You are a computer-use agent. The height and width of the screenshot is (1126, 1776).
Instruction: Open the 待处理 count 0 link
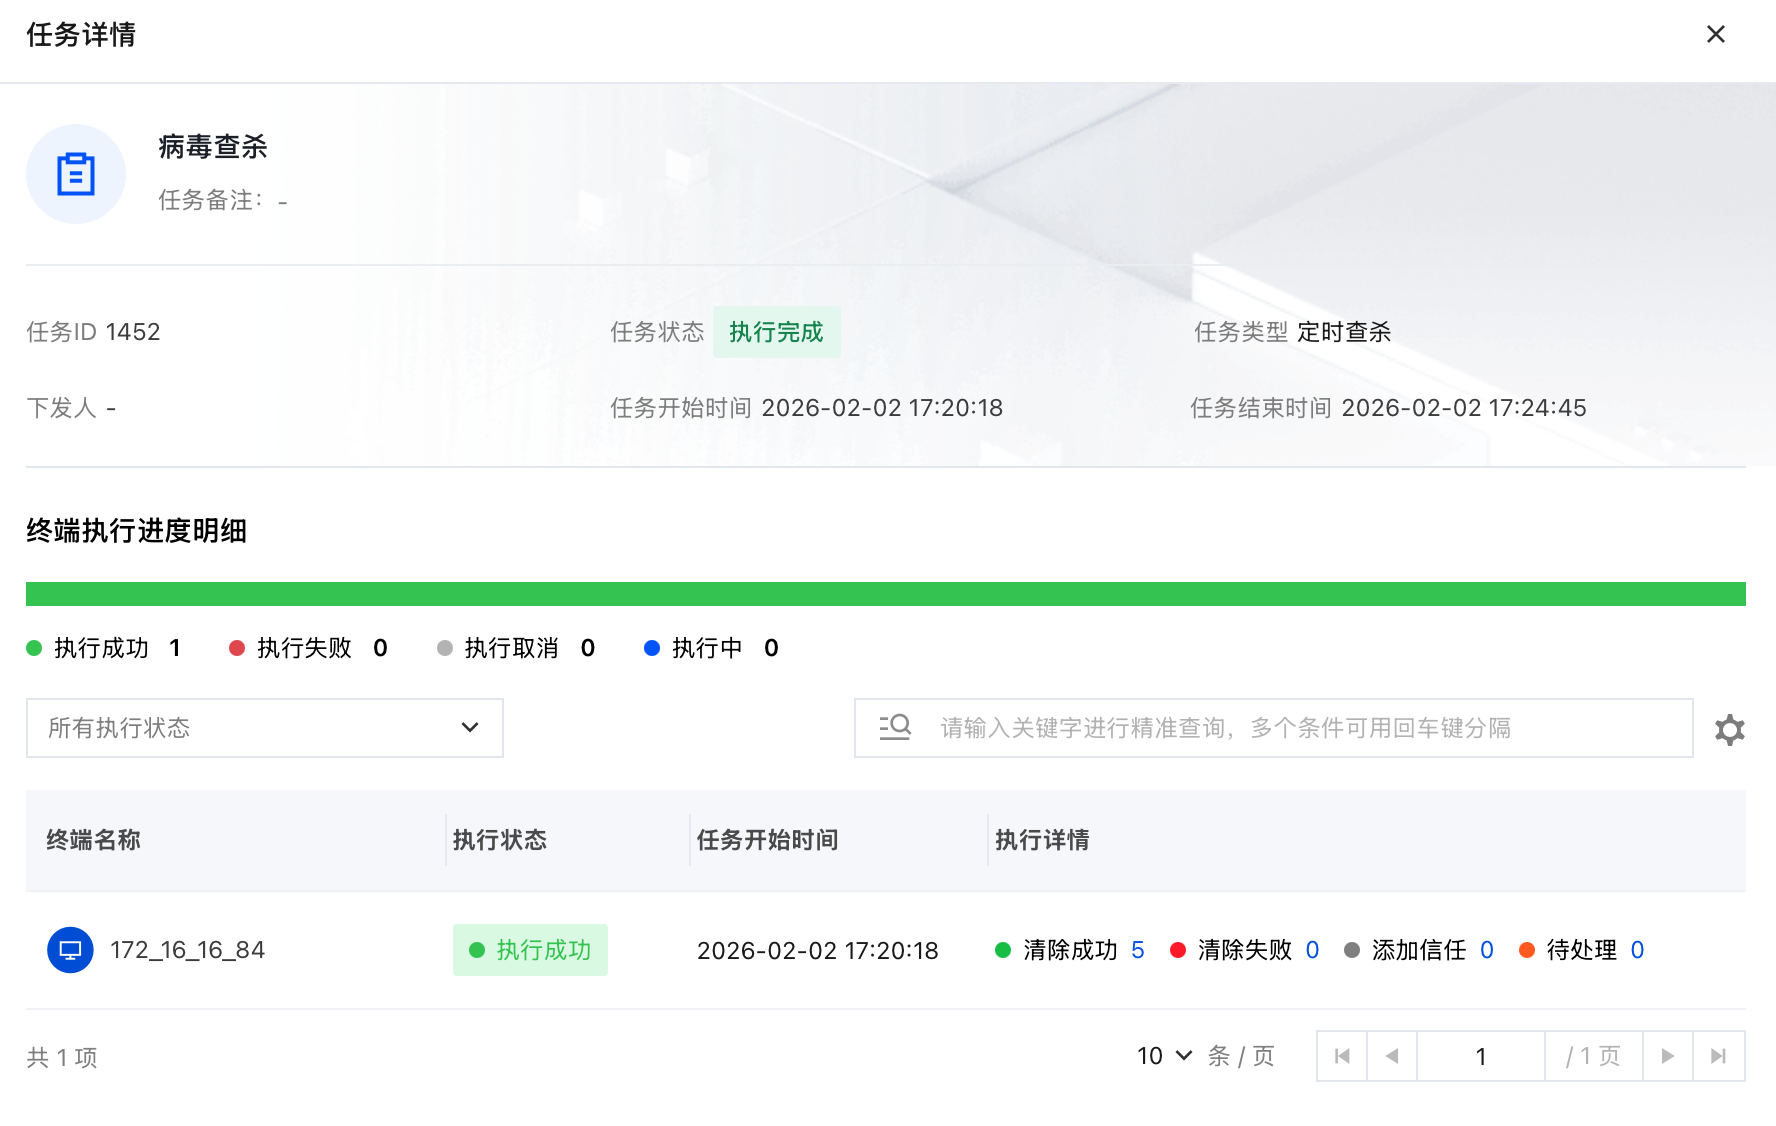coord(1637,950)
